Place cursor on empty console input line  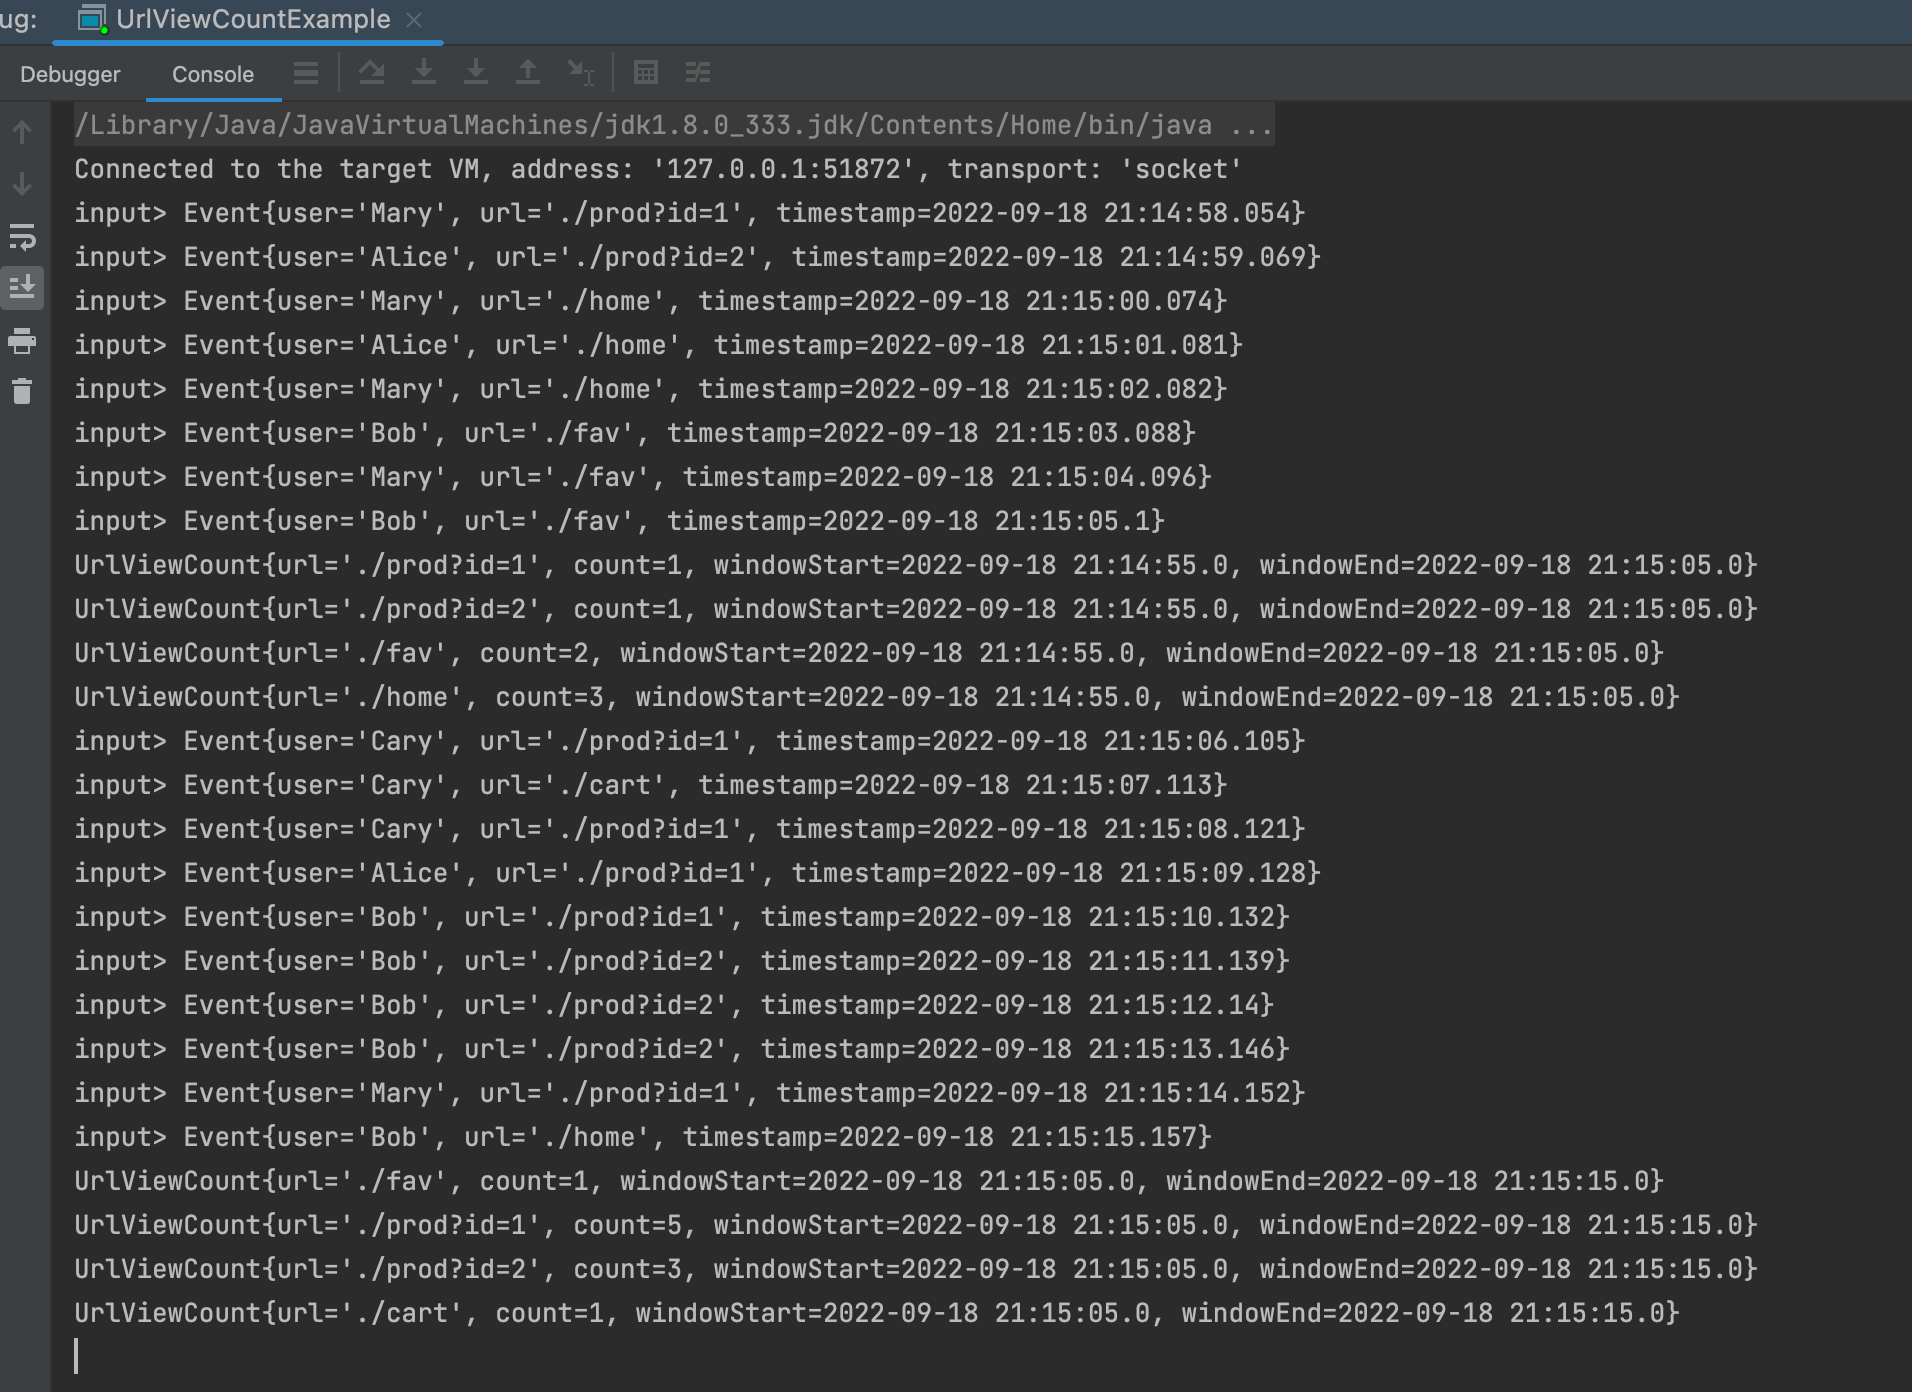[400, 1356]
